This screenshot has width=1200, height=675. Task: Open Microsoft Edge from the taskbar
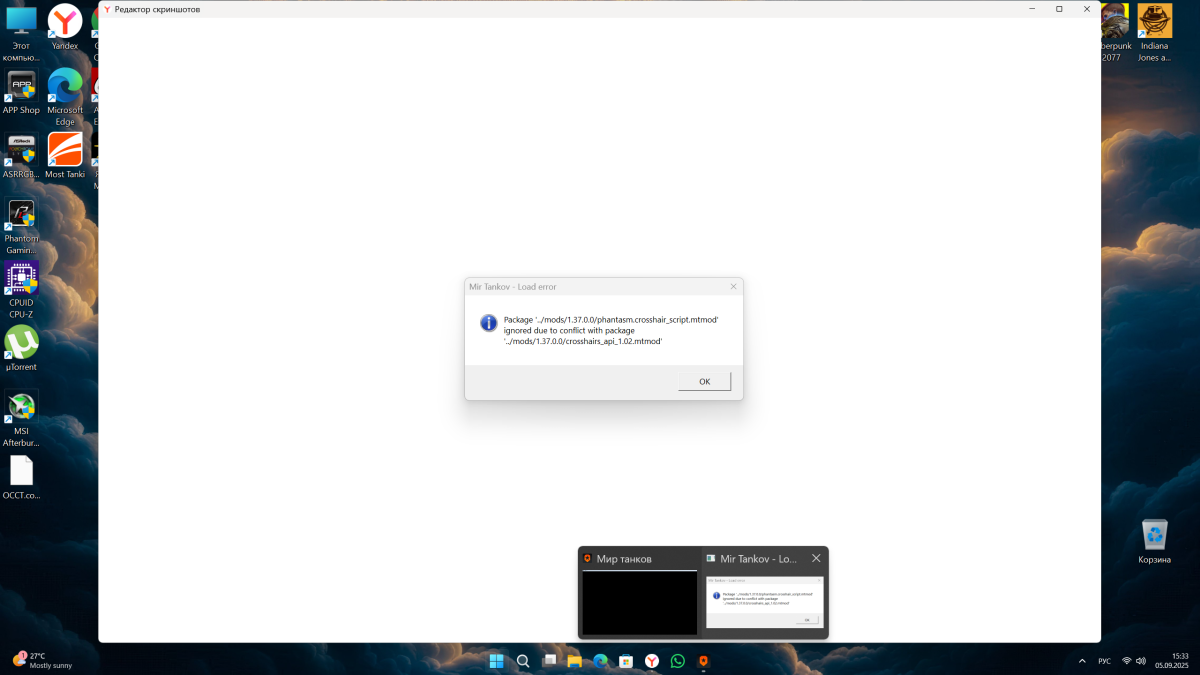click(x=600, y=661)
